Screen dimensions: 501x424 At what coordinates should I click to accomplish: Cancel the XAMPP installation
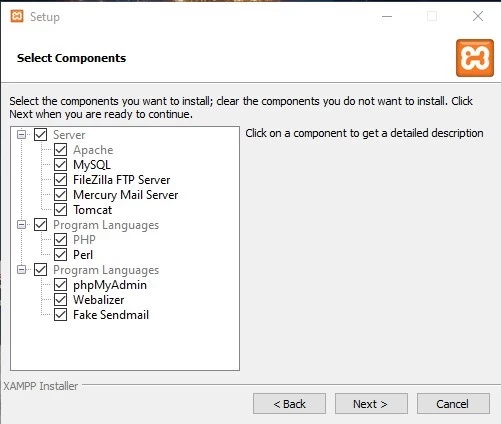(453, 404)
